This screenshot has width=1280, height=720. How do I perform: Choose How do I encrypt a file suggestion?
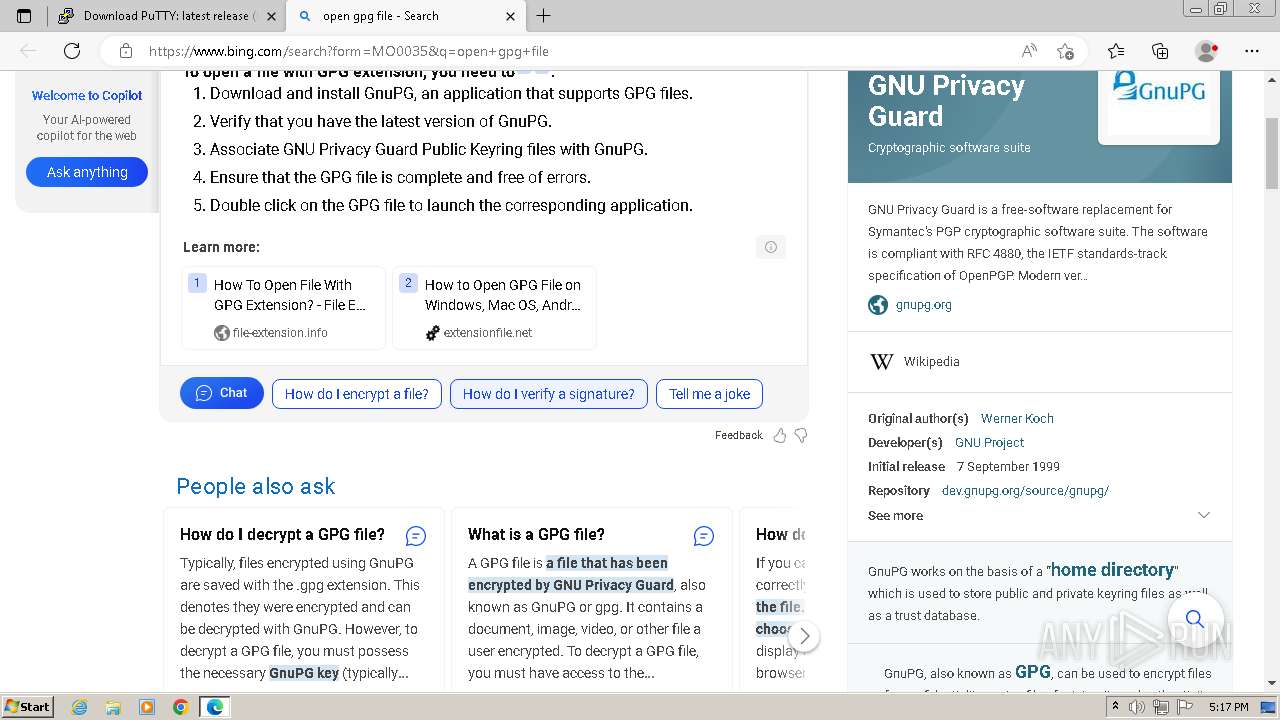pos(357,394)
